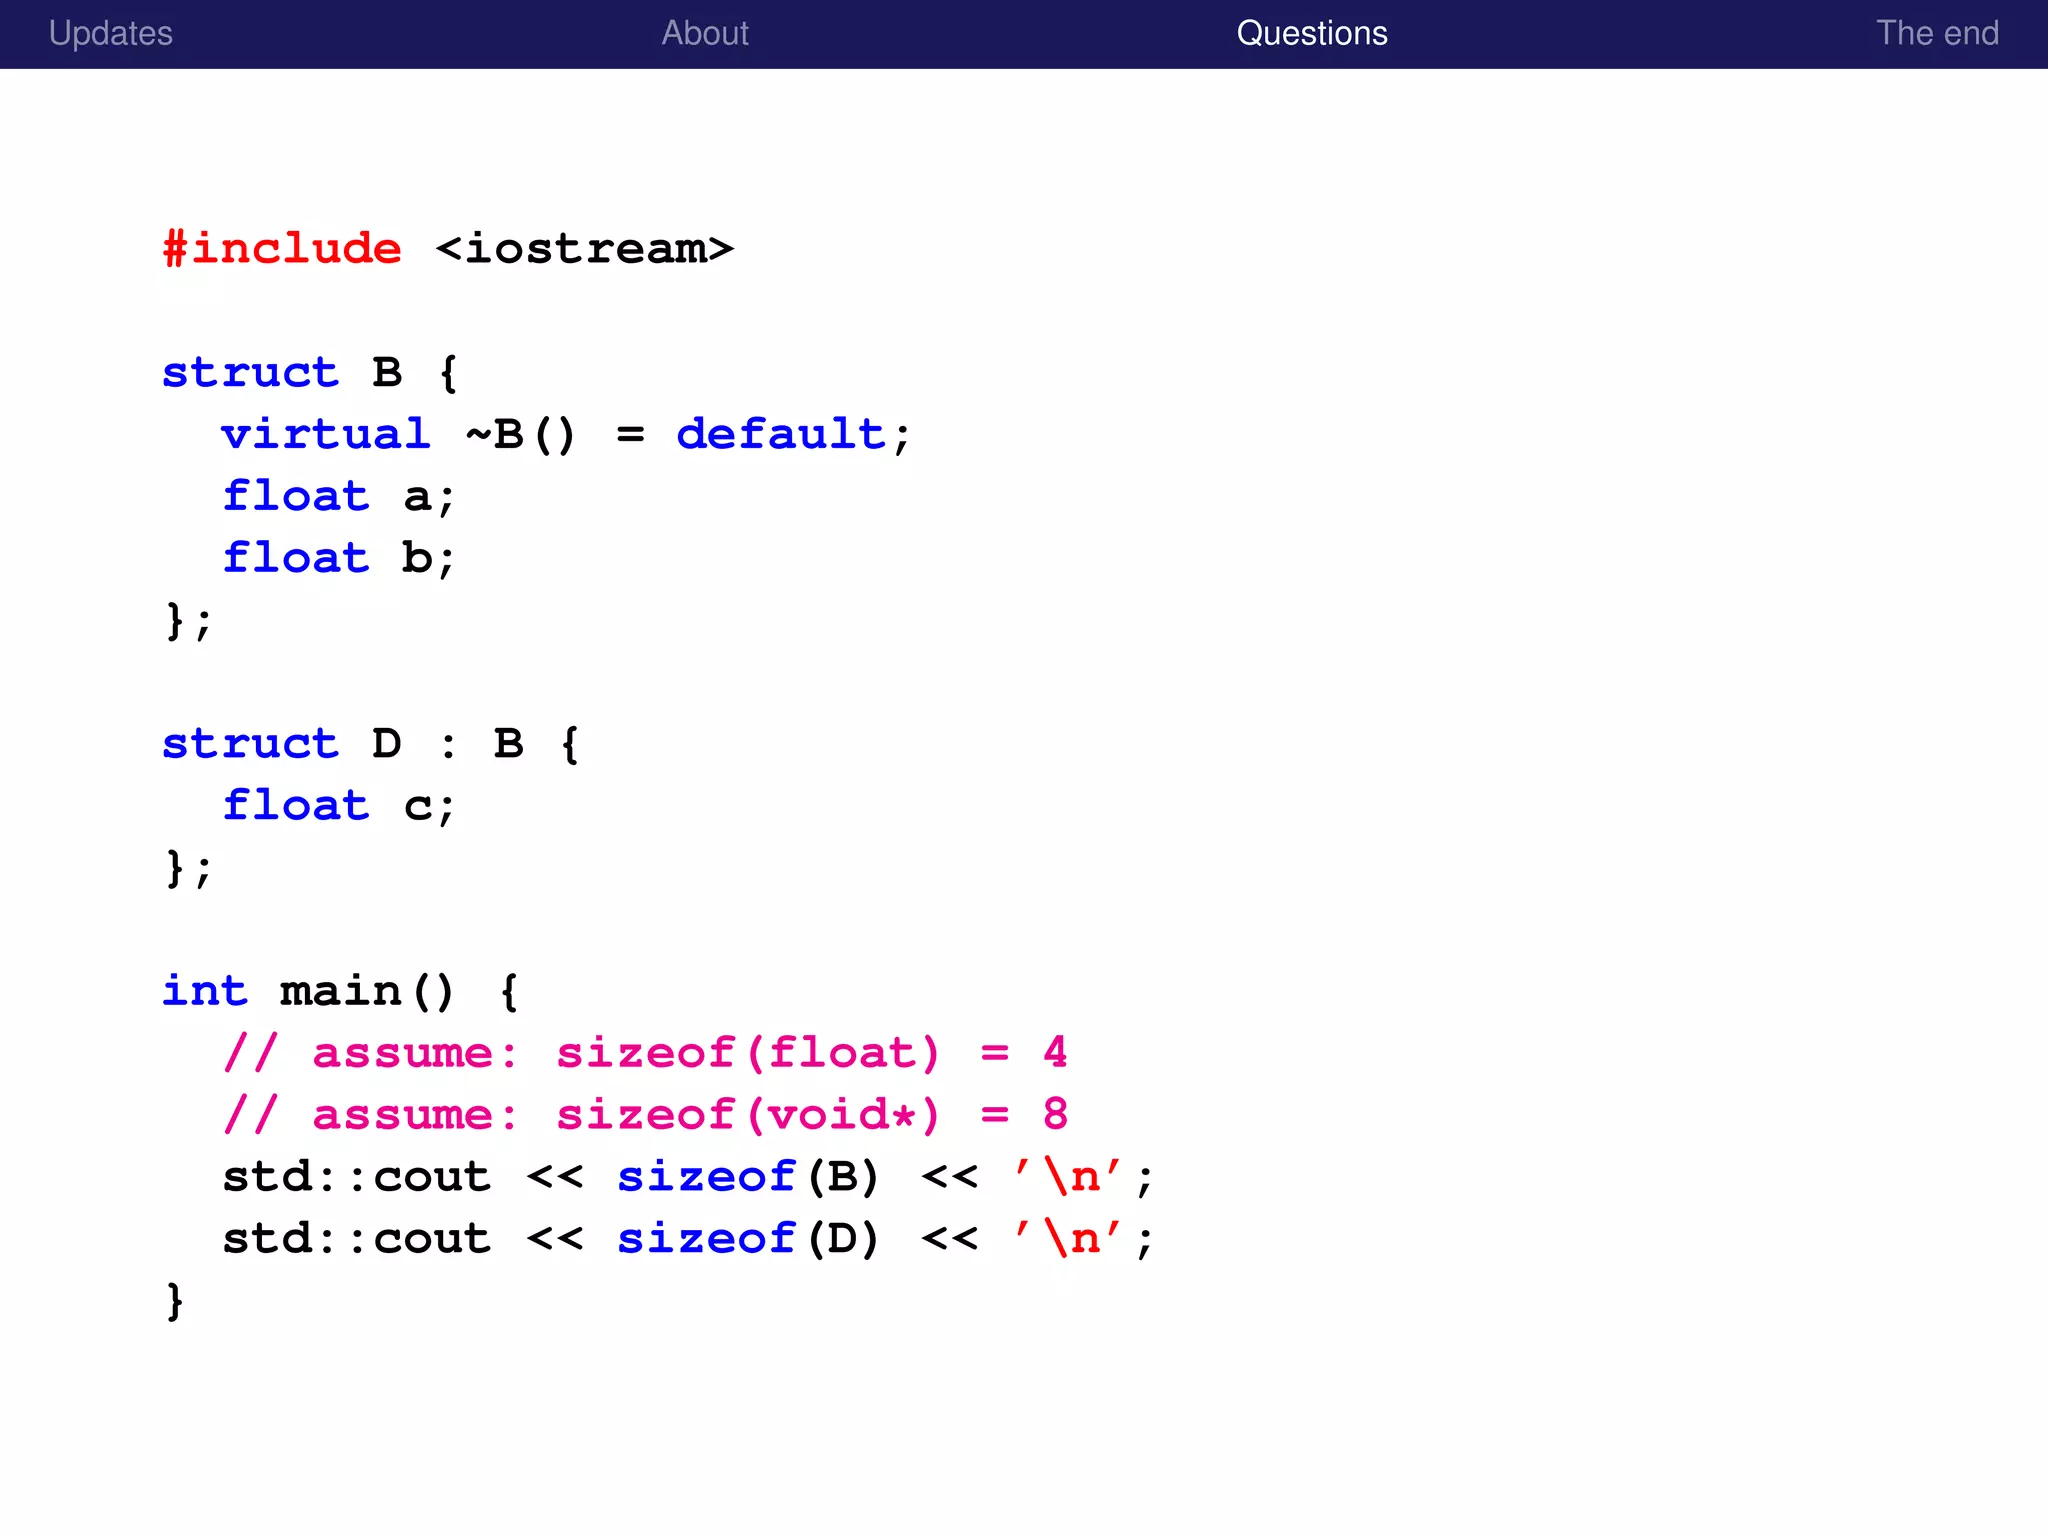Click sizeof(B) in the cout statement

[x=748, y=1177]
